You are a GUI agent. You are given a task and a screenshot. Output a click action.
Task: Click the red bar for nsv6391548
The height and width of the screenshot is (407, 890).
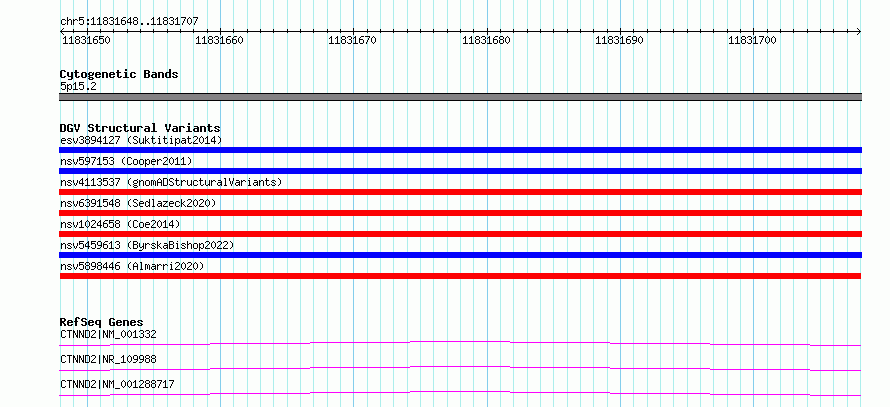(x=460, y=213)
